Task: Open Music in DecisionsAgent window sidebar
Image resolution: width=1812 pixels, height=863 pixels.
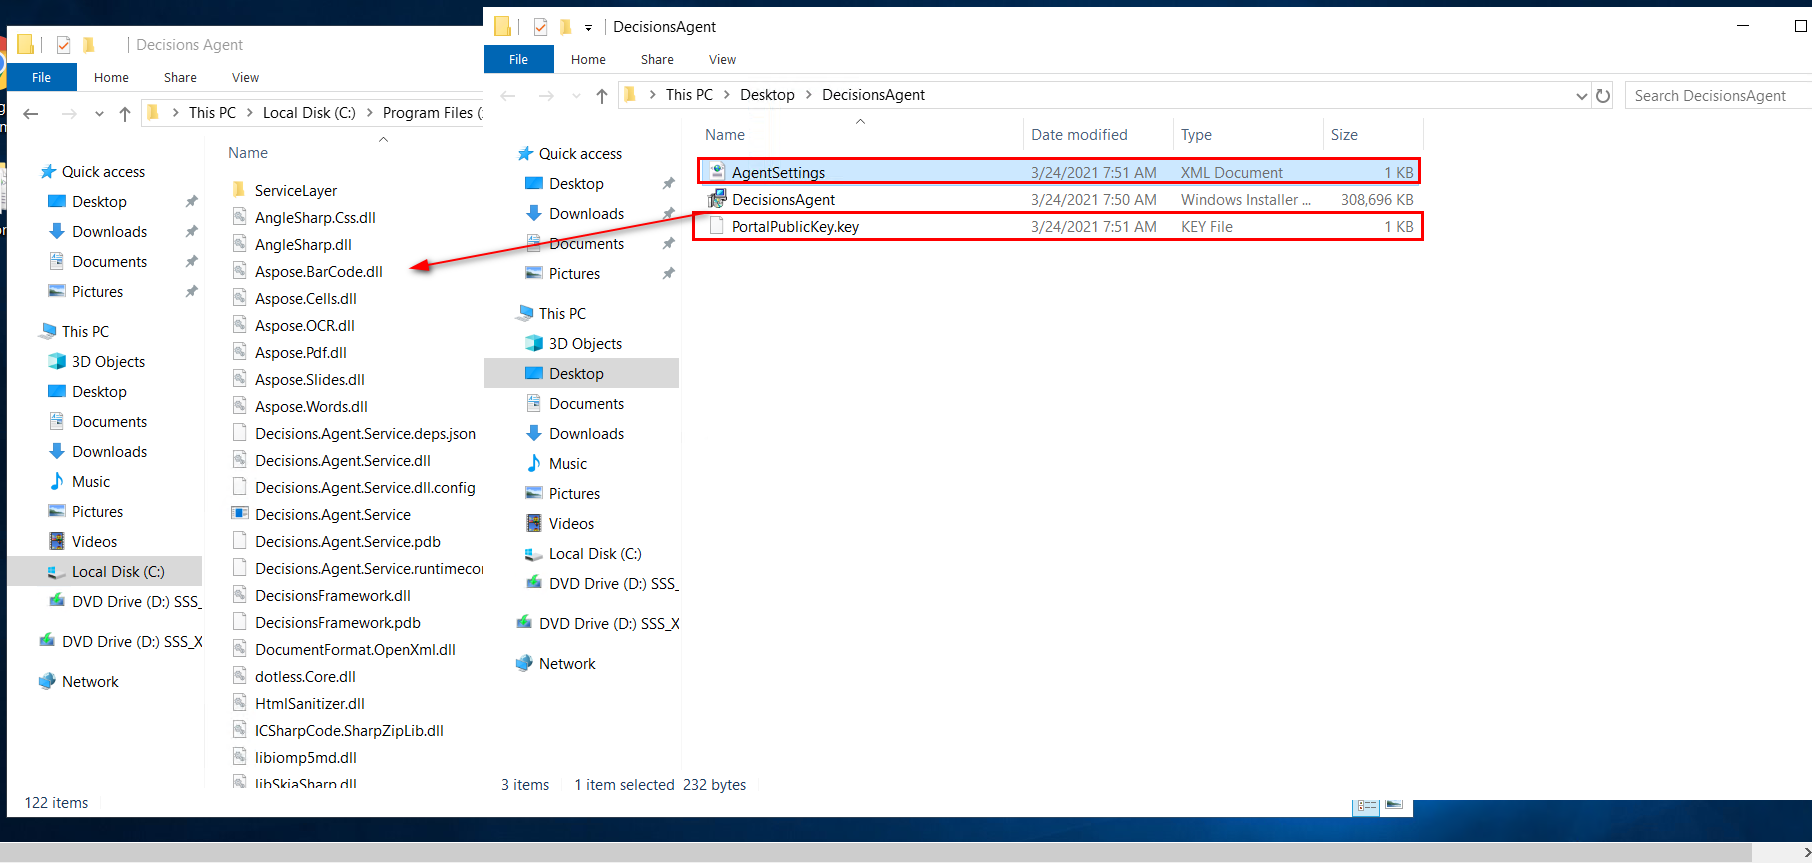Action: (x=567, y=463)
